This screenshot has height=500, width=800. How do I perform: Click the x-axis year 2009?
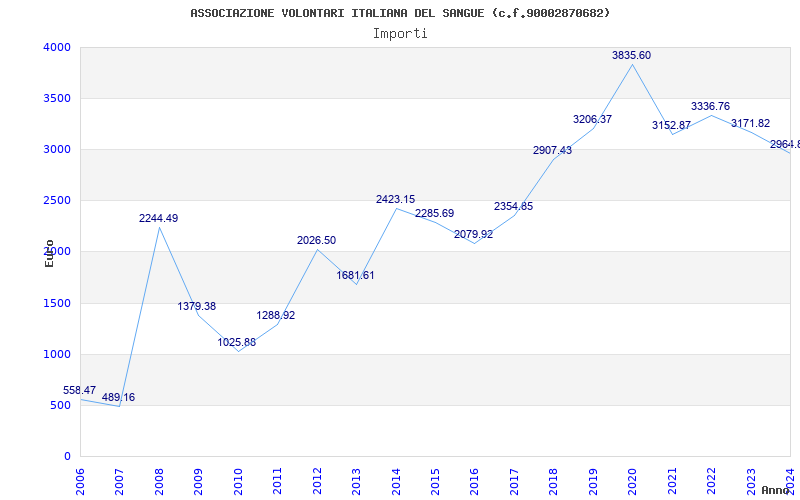coord(198,482)
